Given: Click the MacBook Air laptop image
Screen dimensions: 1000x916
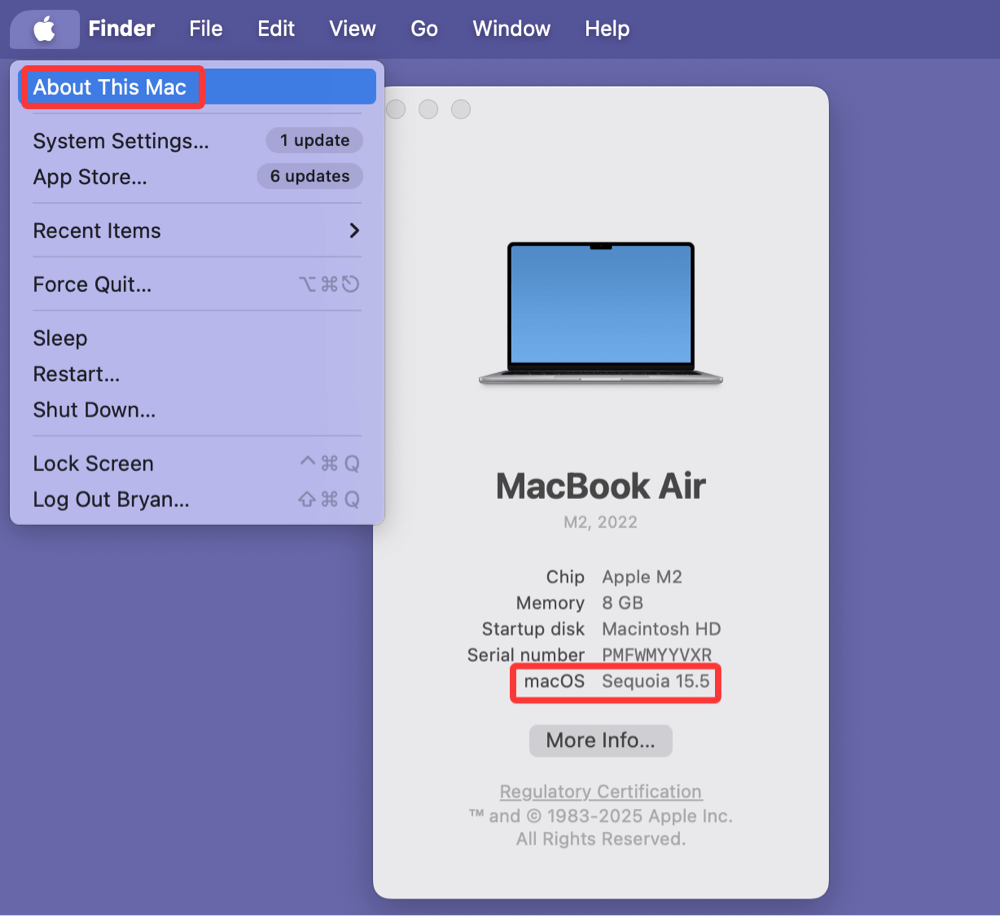Looking at the screenshot, I should click(601, 313).
